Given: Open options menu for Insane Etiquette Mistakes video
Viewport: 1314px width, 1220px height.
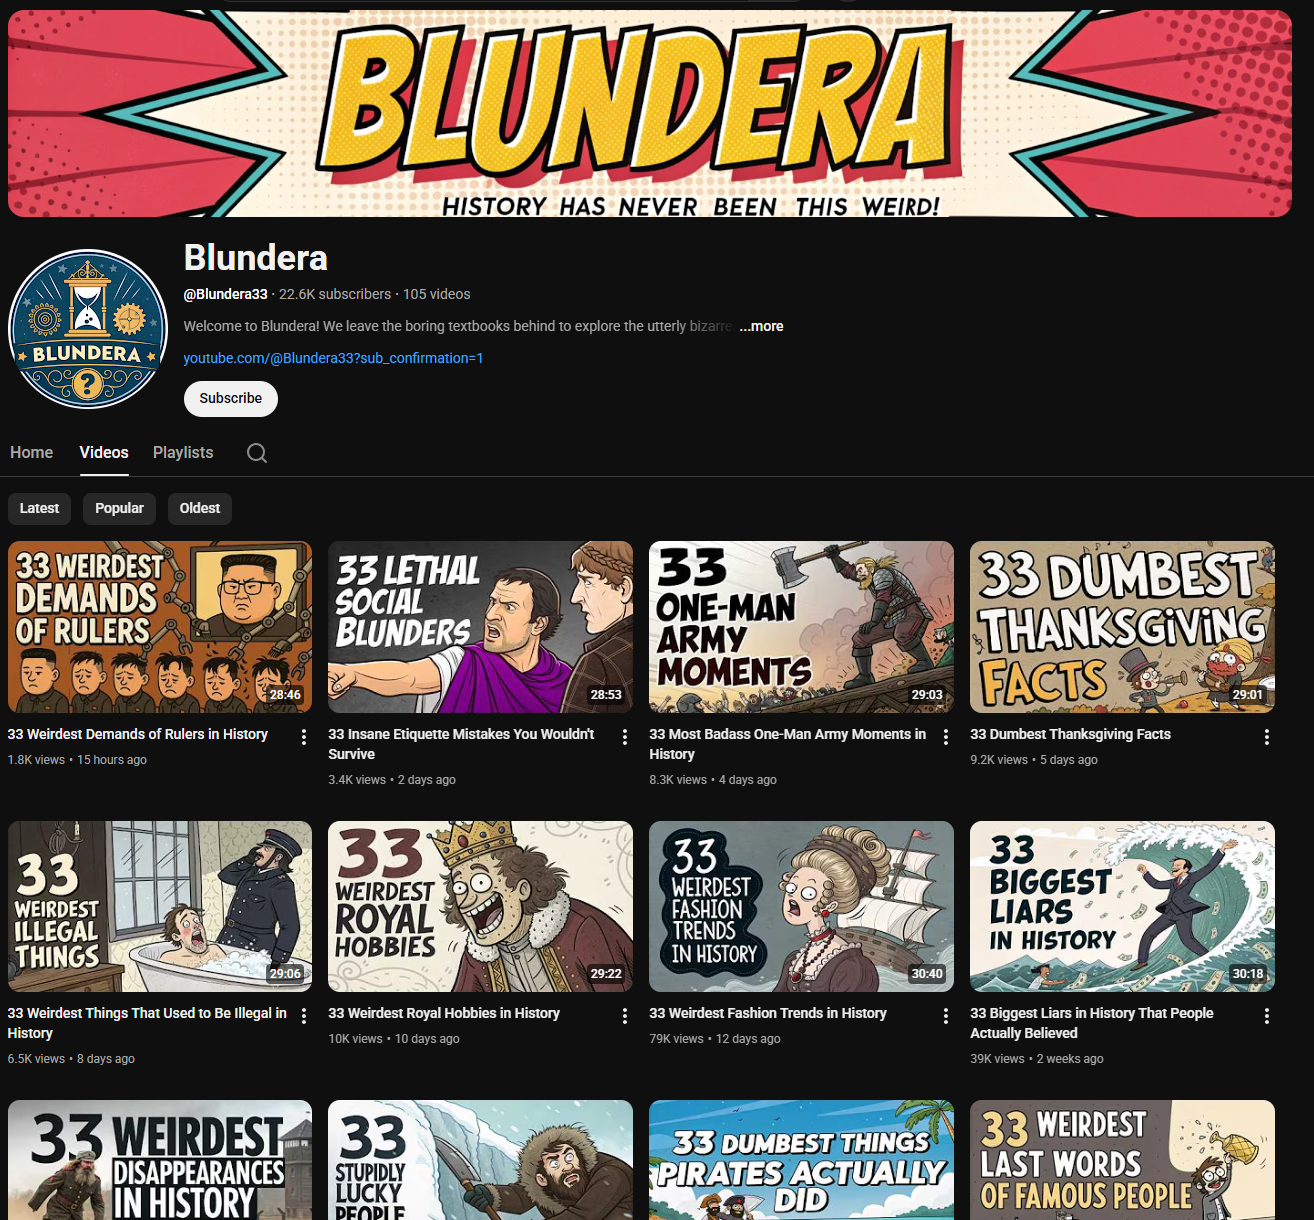Looking at the screenshot, I should coord(625,737).
